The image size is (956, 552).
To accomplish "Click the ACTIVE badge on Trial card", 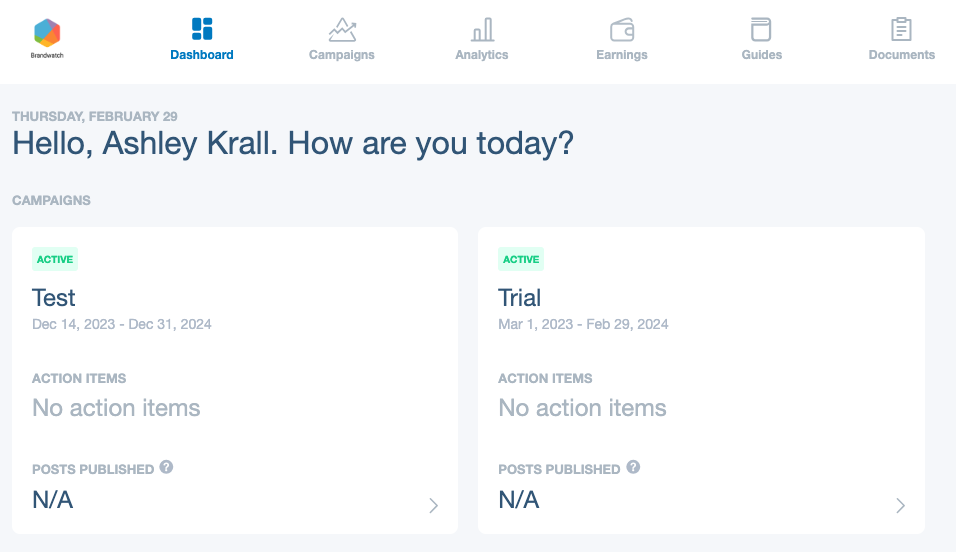I will pyautogui.click(x=521, y=259).
